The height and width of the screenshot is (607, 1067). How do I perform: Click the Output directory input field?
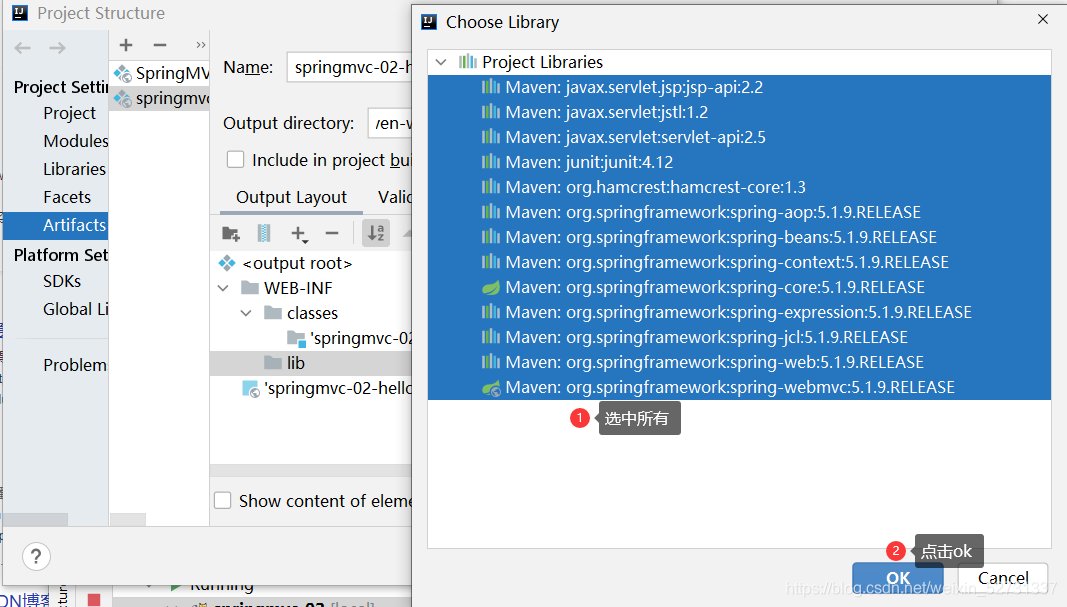(x=390, y=123)
